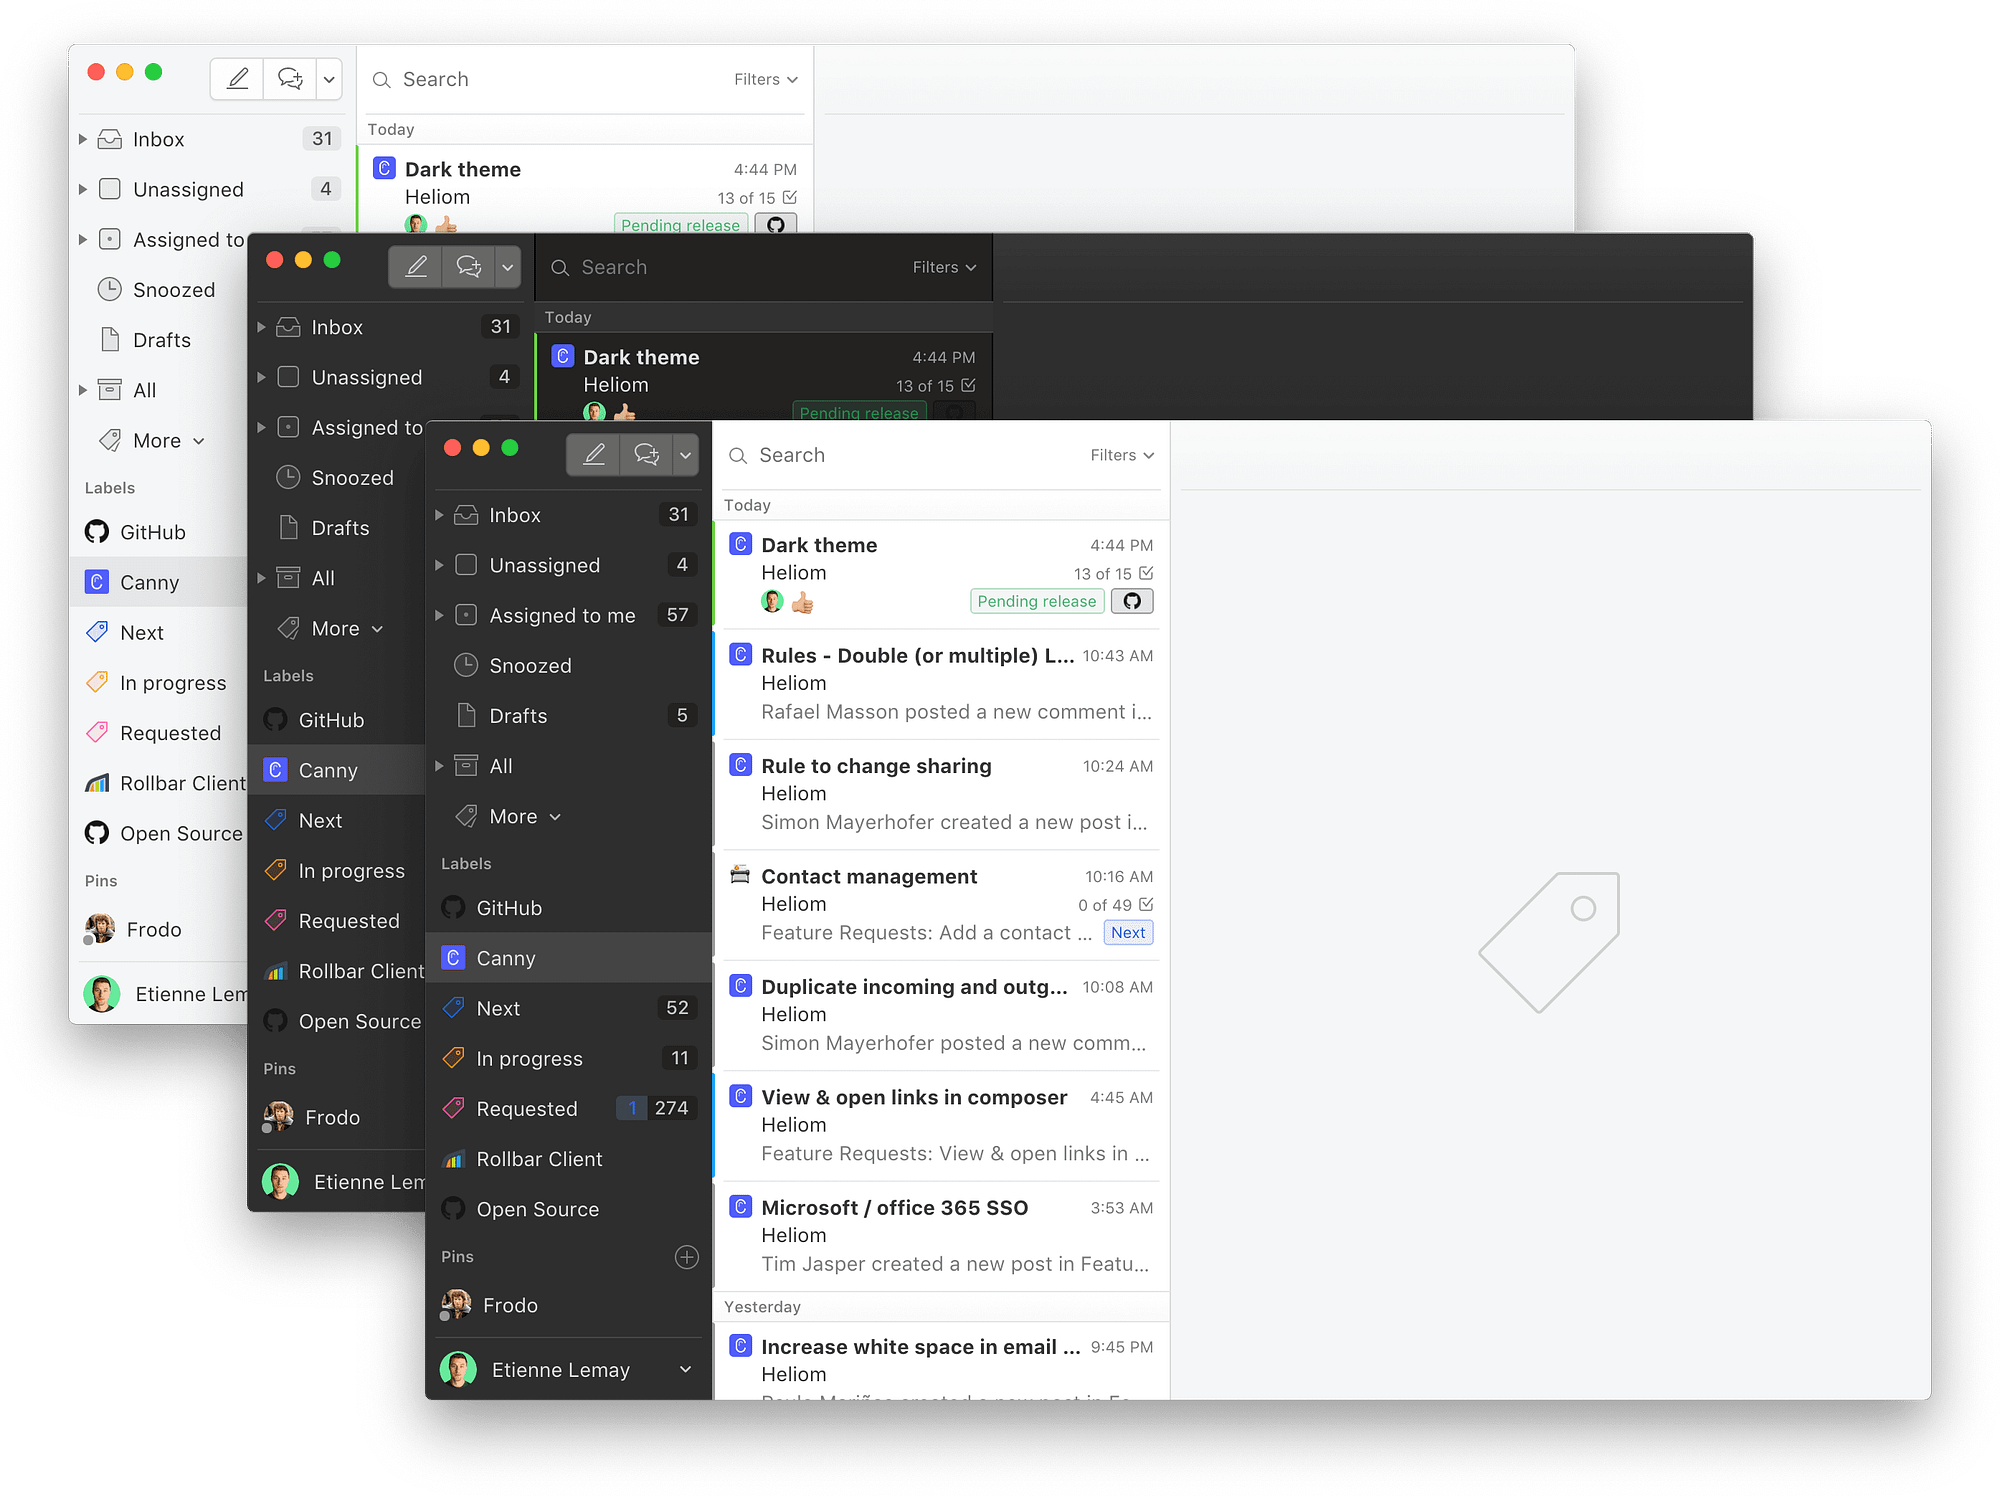Toggle task checkbox beside 13 of 15
This screenshot has width=2000, height=1496.
1146,573
